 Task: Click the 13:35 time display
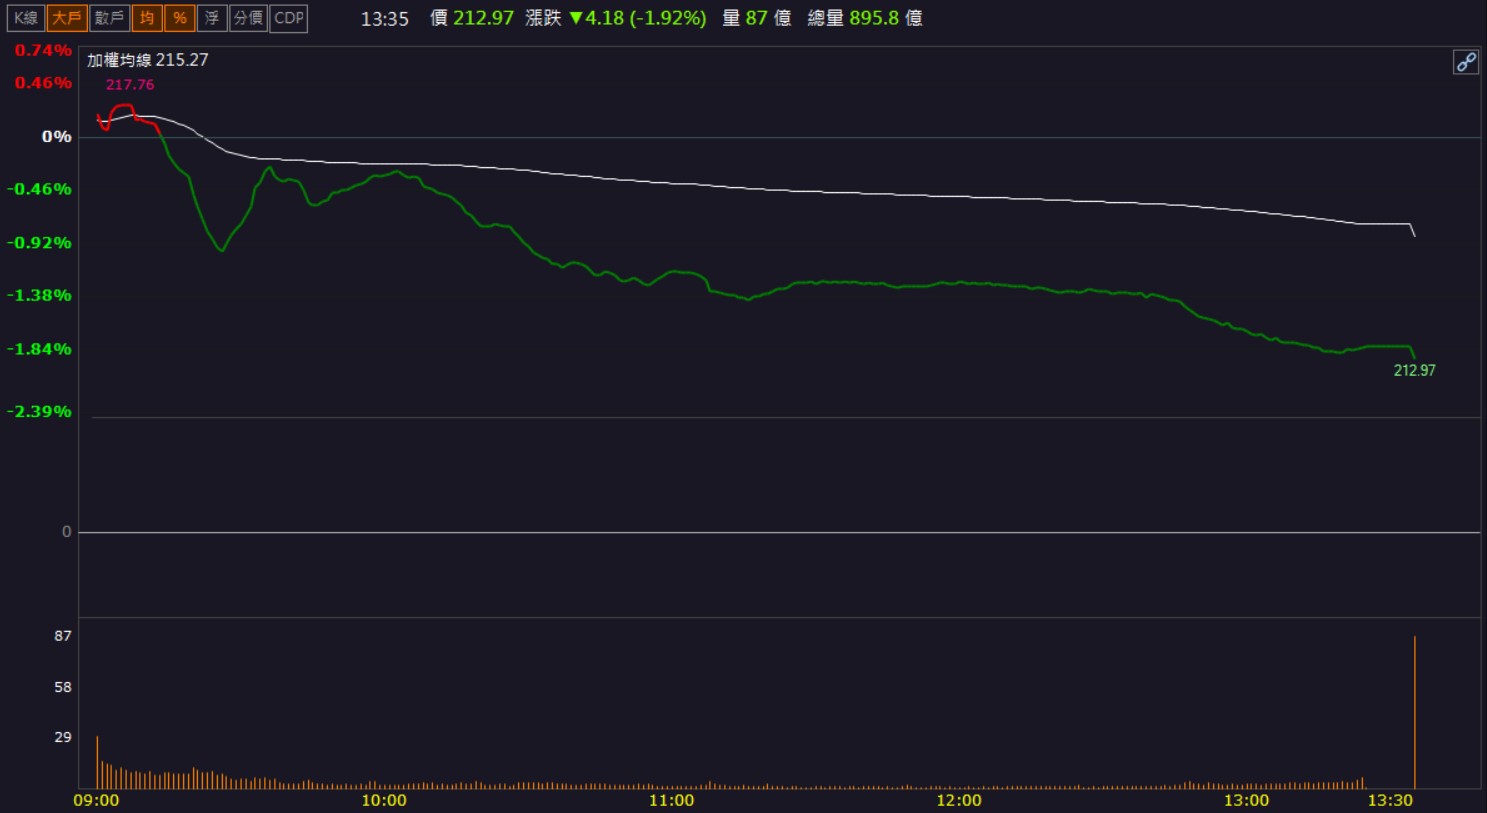point(385,19)
